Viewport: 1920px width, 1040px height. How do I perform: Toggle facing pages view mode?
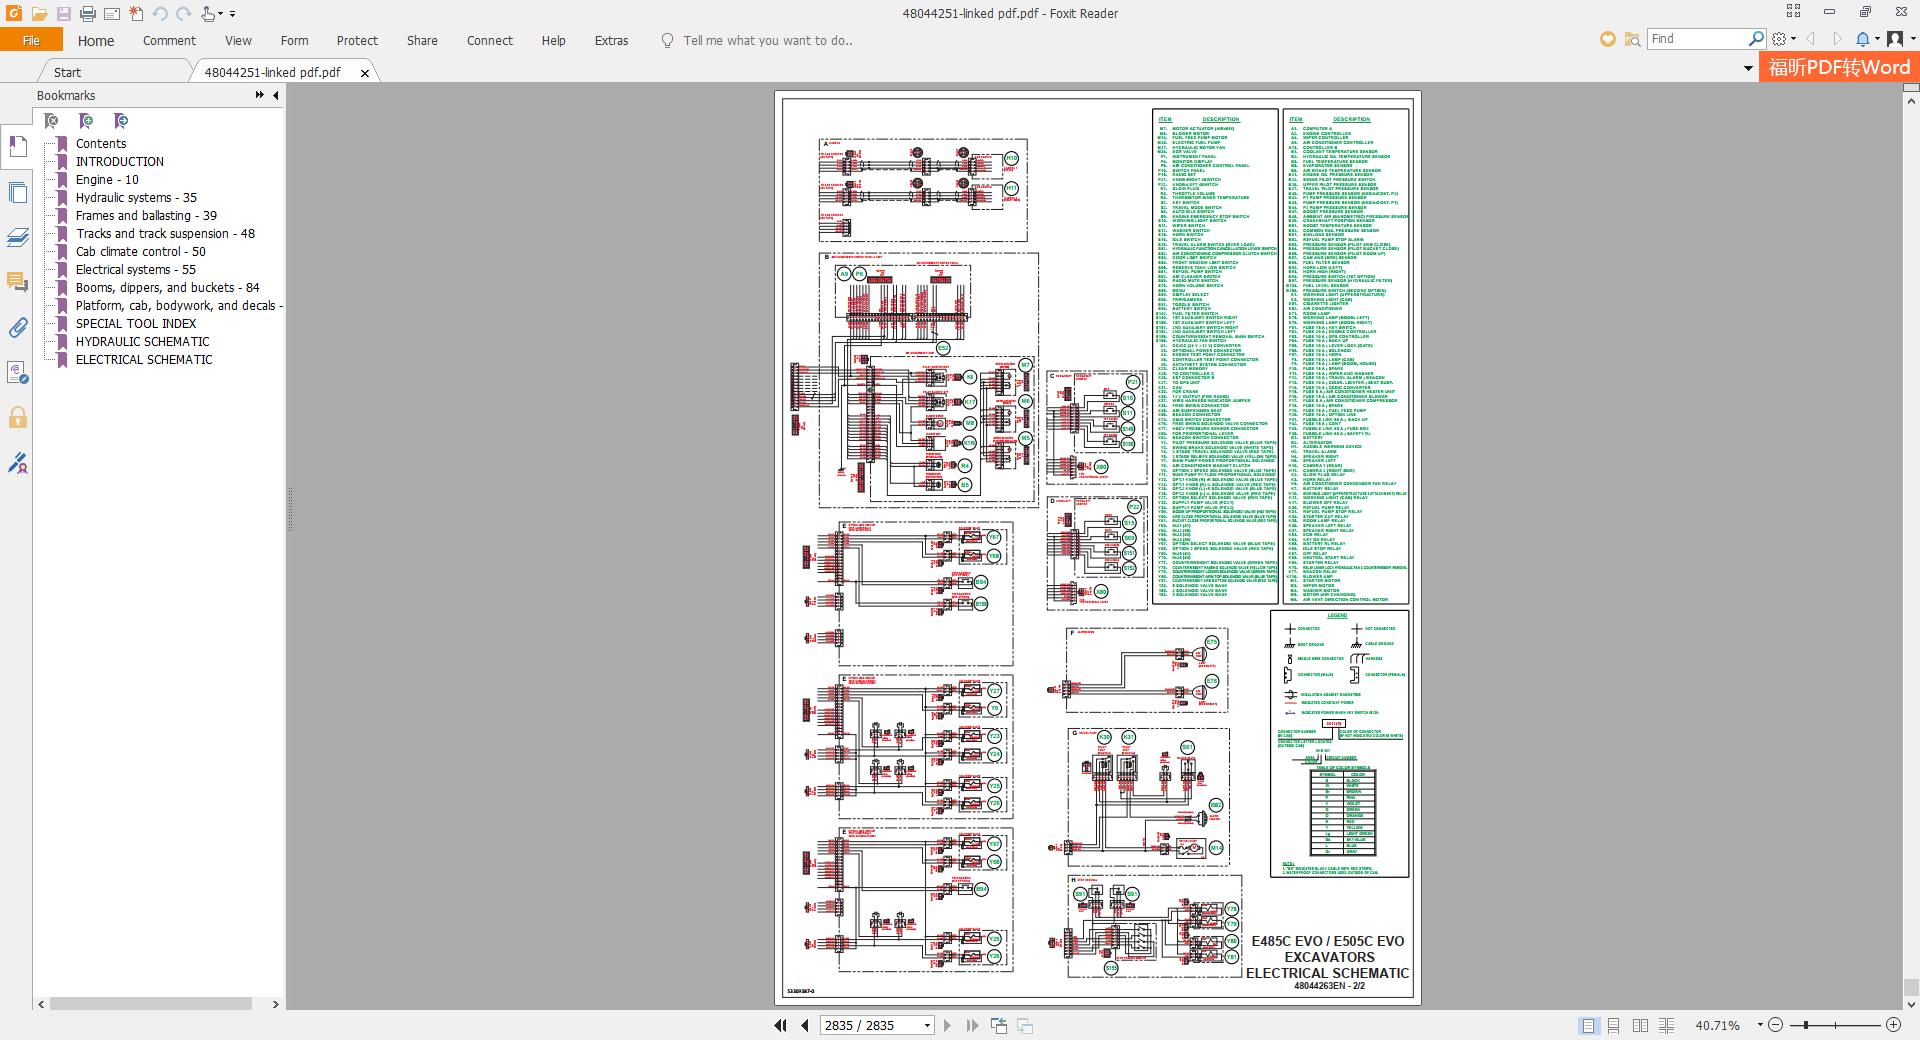[x=1640, y=1025]
